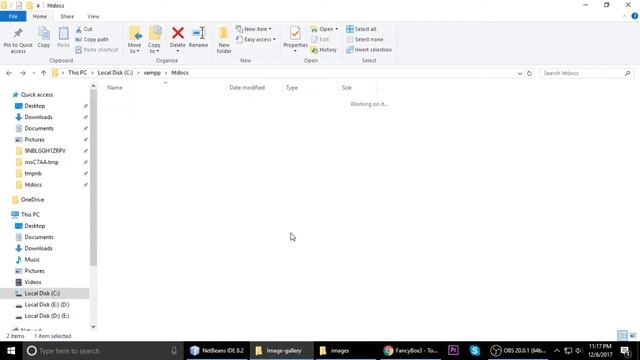This screenshot has width=640, height=360.
Task: Open New item dropdown
Action: 253,29
